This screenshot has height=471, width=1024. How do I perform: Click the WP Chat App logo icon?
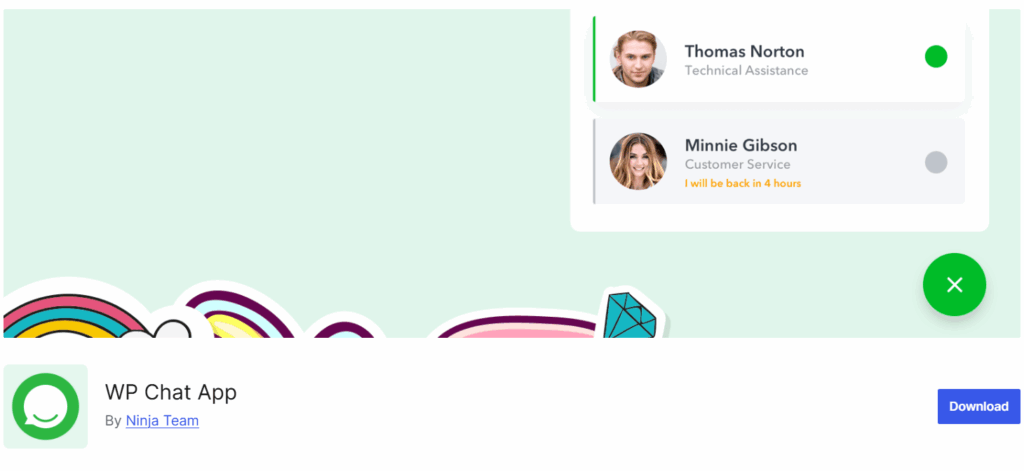pyautogui.click(x=46, y=406)
